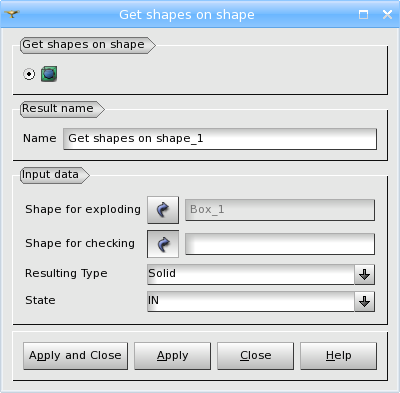
Task: Open Help for this dialog
Action: pyautogui.click(x=338, y=356)
